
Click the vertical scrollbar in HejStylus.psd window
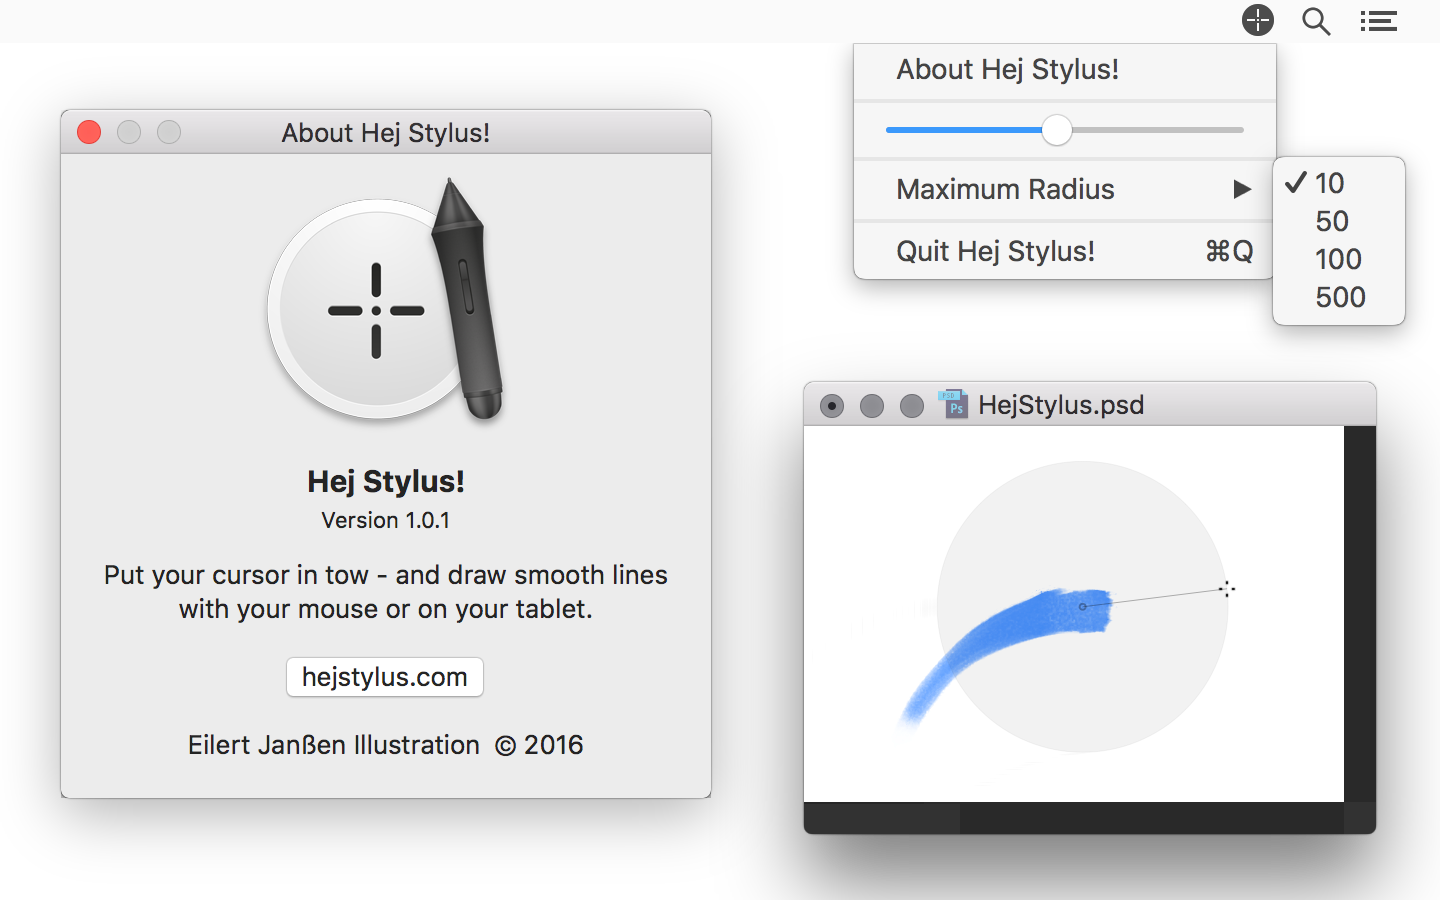click(1360, 614)
